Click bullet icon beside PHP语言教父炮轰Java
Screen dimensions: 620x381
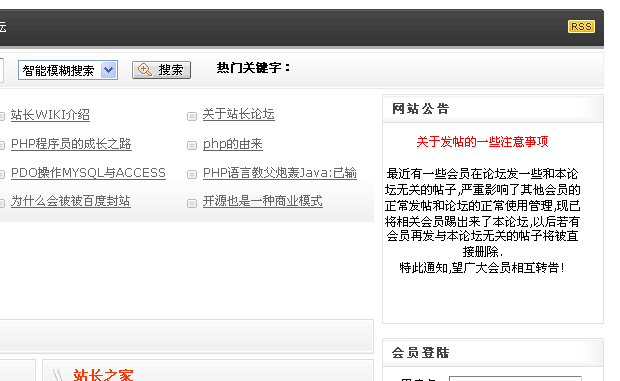(192, 174)
